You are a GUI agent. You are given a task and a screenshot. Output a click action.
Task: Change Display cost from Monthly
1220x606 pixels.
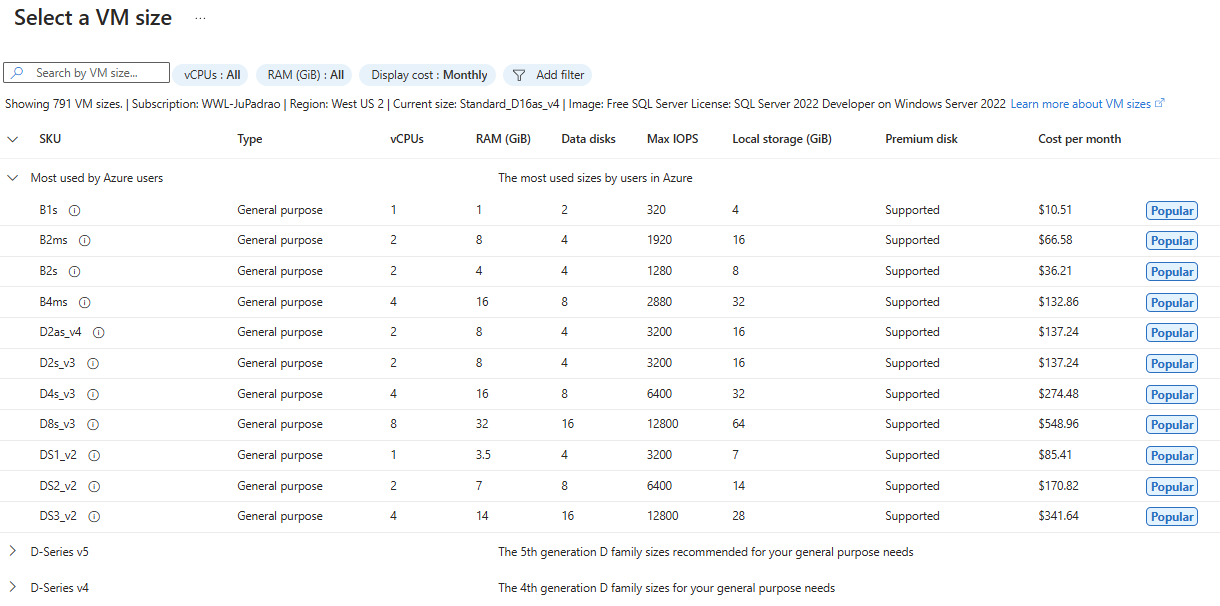tap(427, 74)
